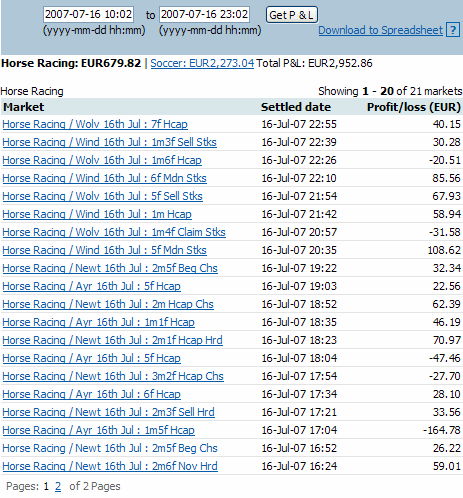Open Wind 16th Jul 1m3f Sell Stks market
This screenshot has width=463, height=498.
click(x=109, y=142)
